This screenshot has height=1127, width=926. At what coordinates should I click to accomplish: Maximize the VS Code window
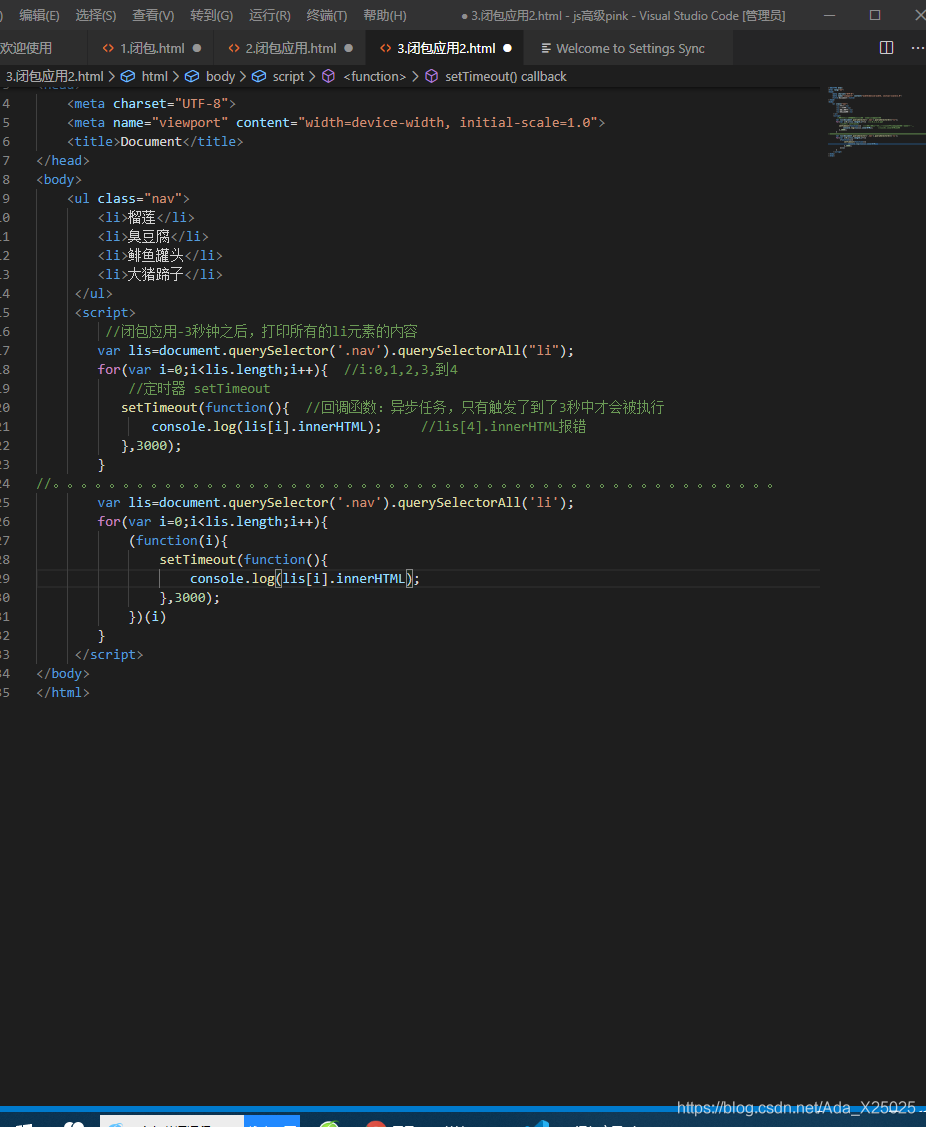pyautogui.click(x=874, y=15)
